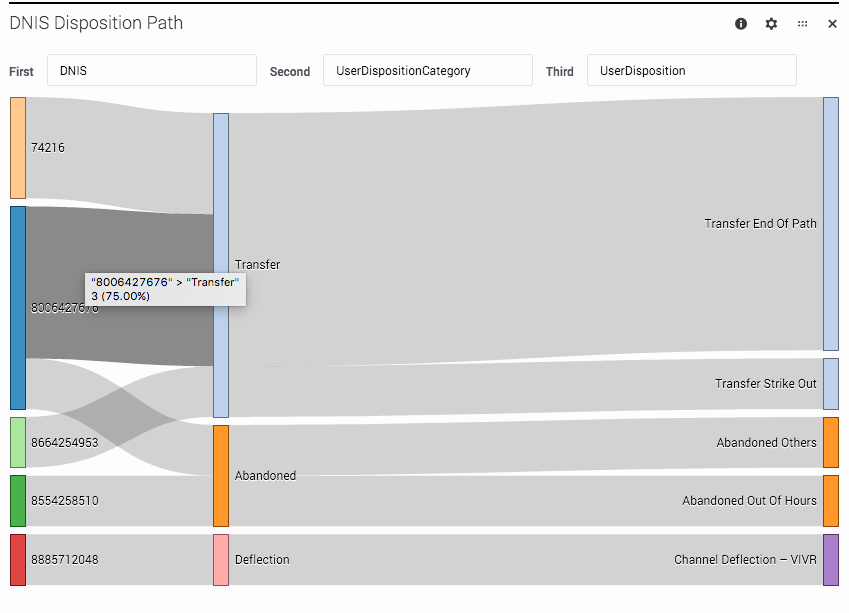Close the DNIS Disposition Path widget
Viewport: 849px width, 613px height.
832,23
